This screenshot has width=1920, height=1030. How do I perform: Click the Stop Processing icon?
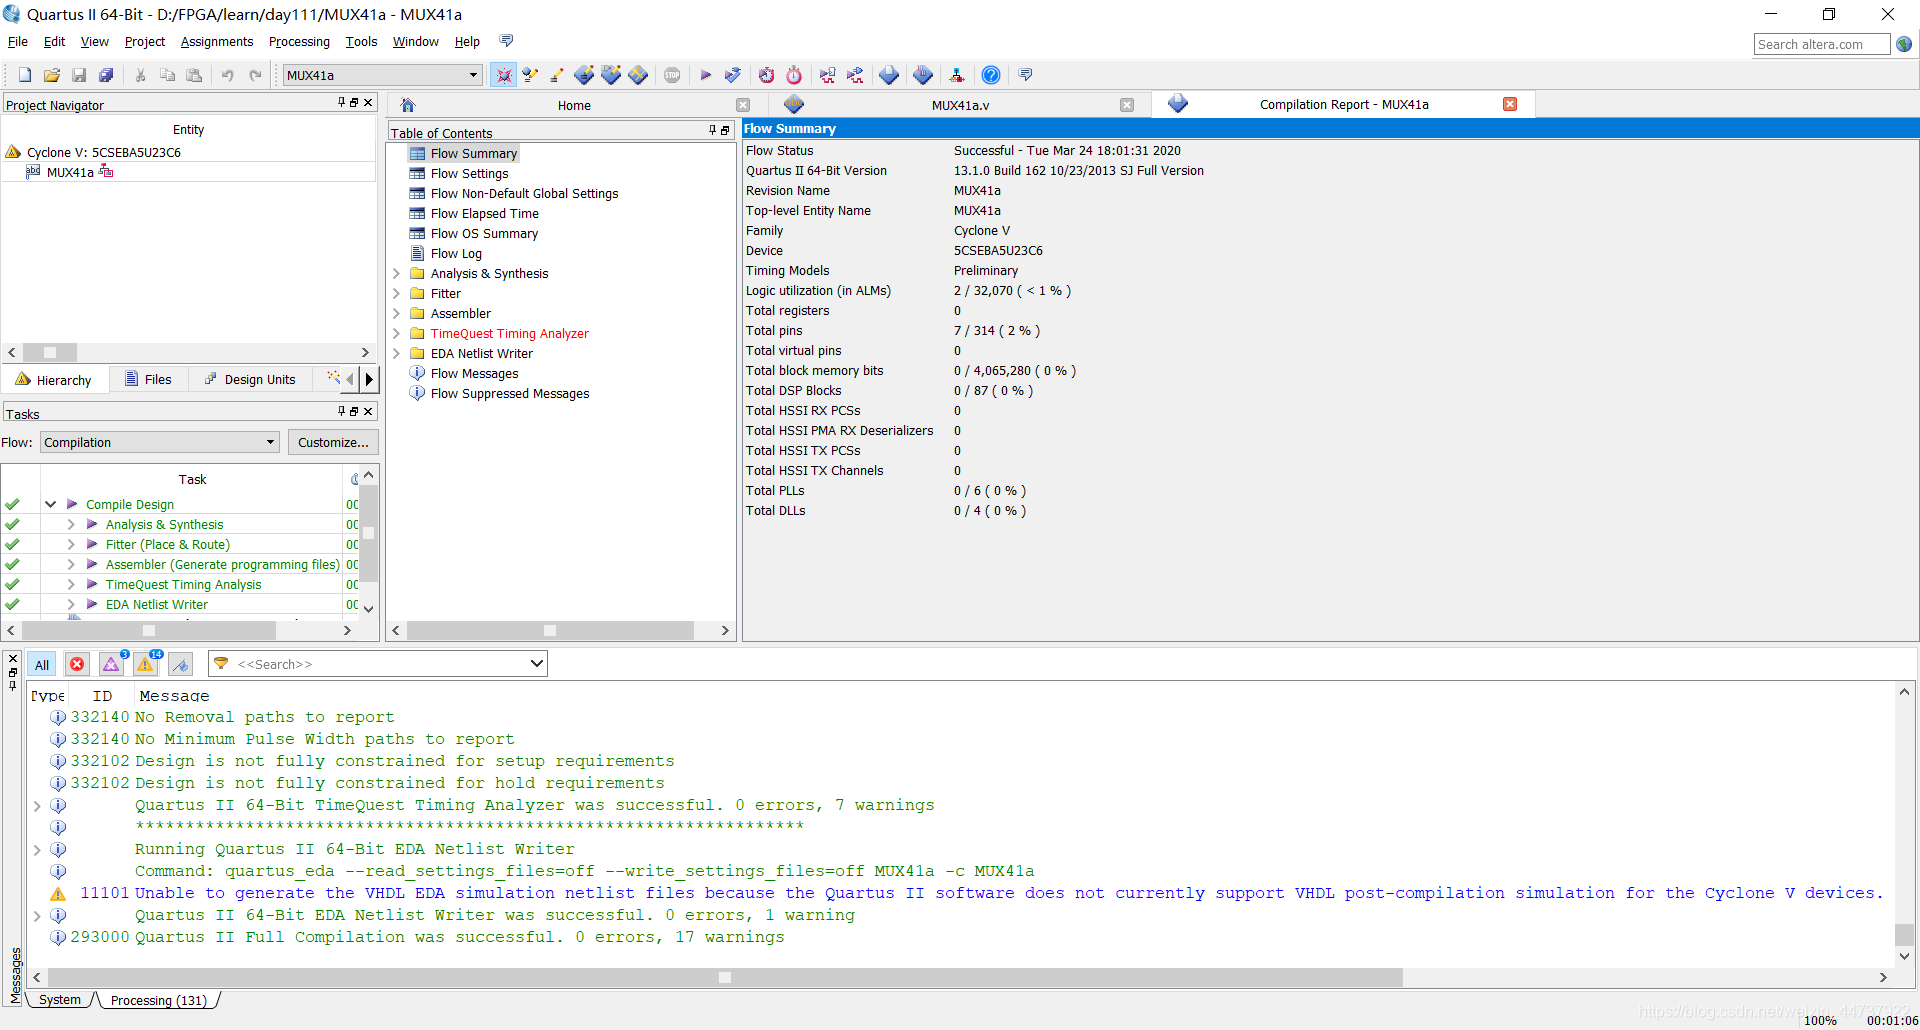[x=672, y=75]
